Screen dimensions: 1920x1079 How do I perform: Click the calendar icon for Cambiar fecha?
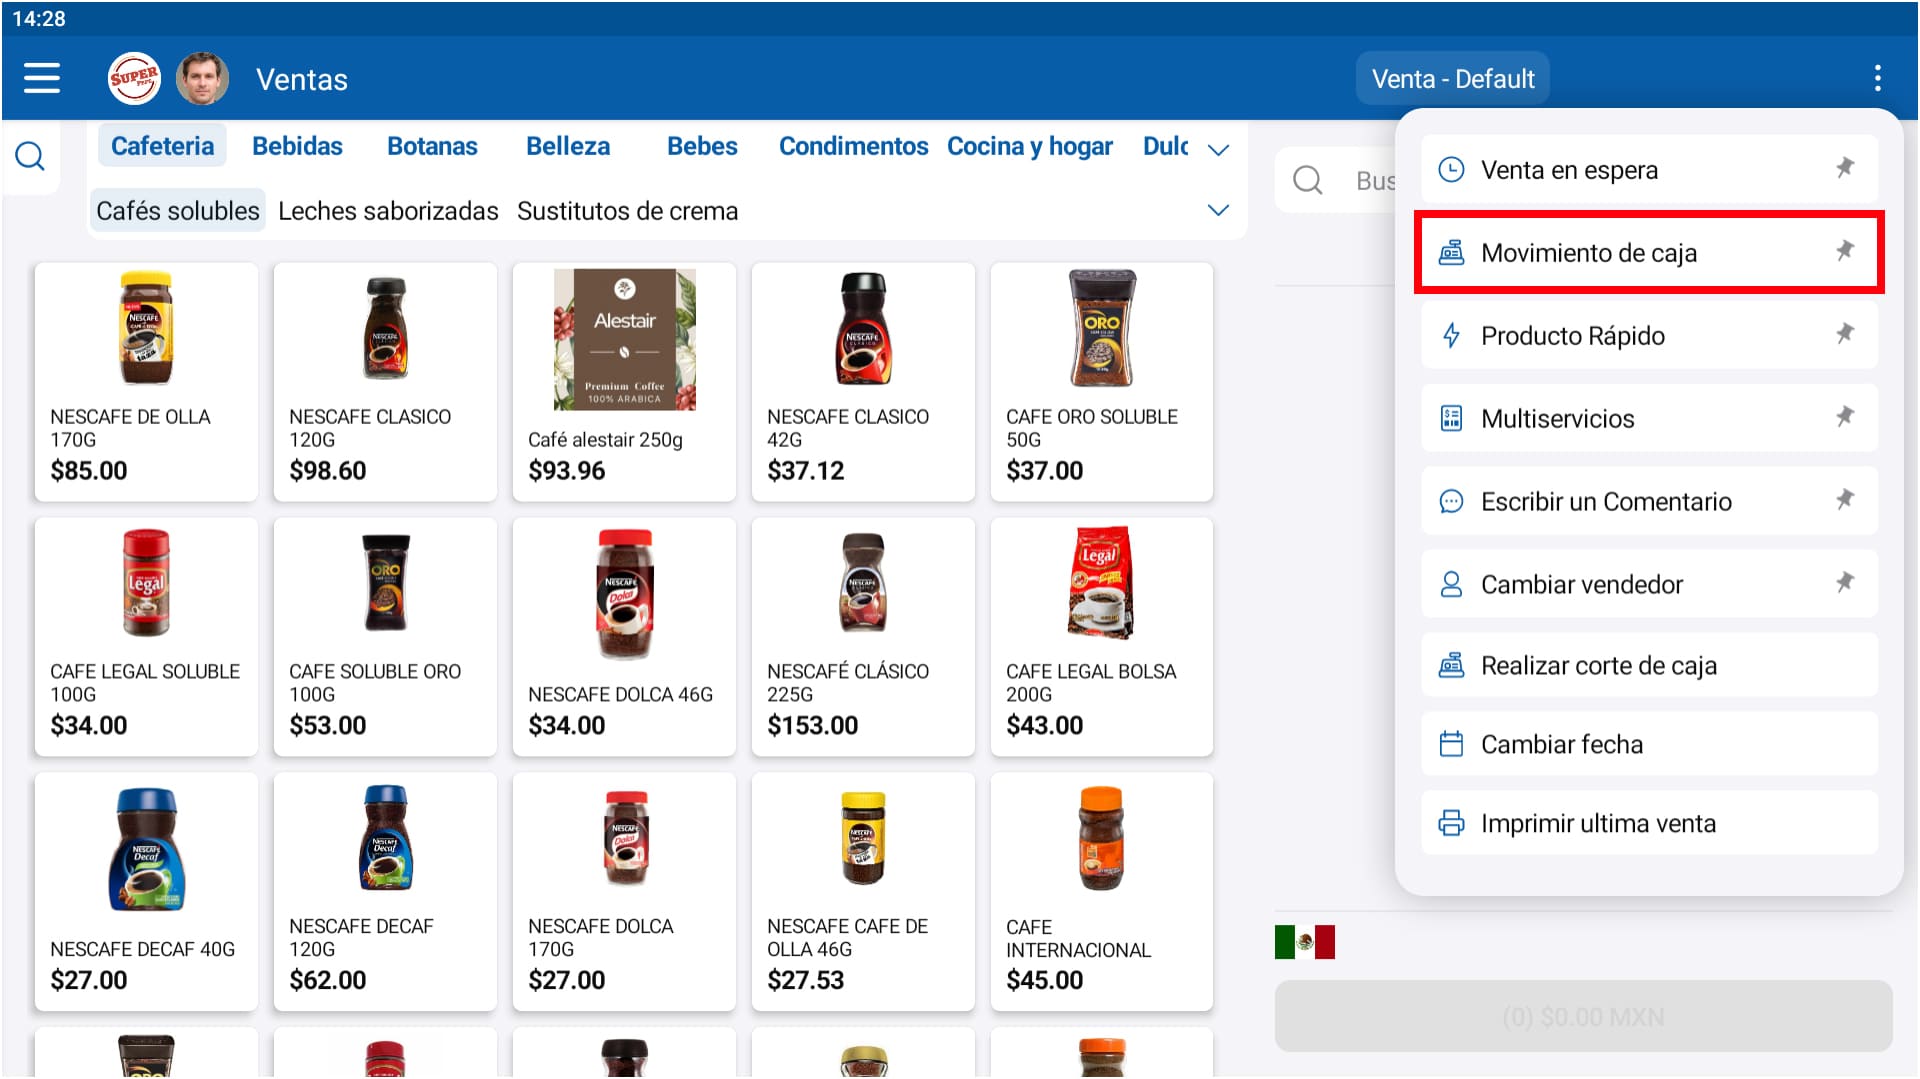click(1451, 744)
